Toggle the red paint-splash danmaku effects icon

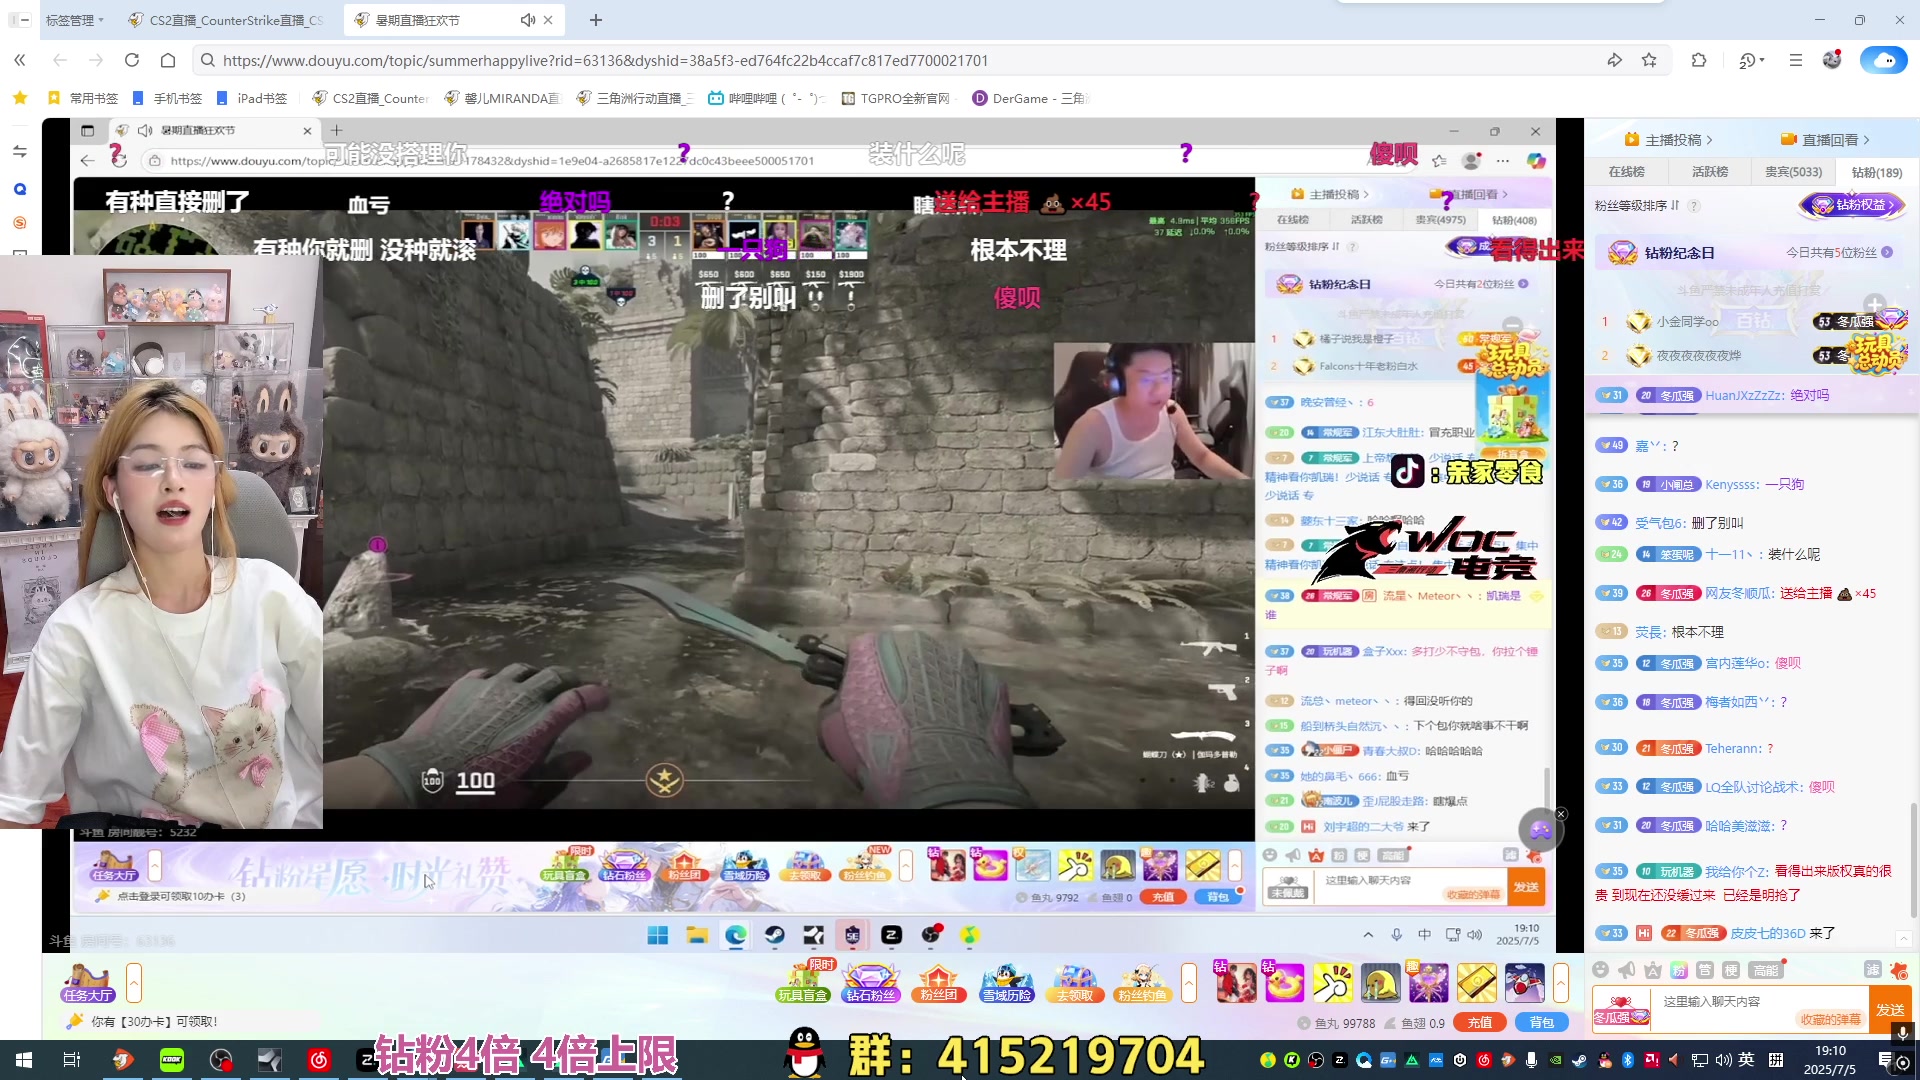(x=1898, y=970)
